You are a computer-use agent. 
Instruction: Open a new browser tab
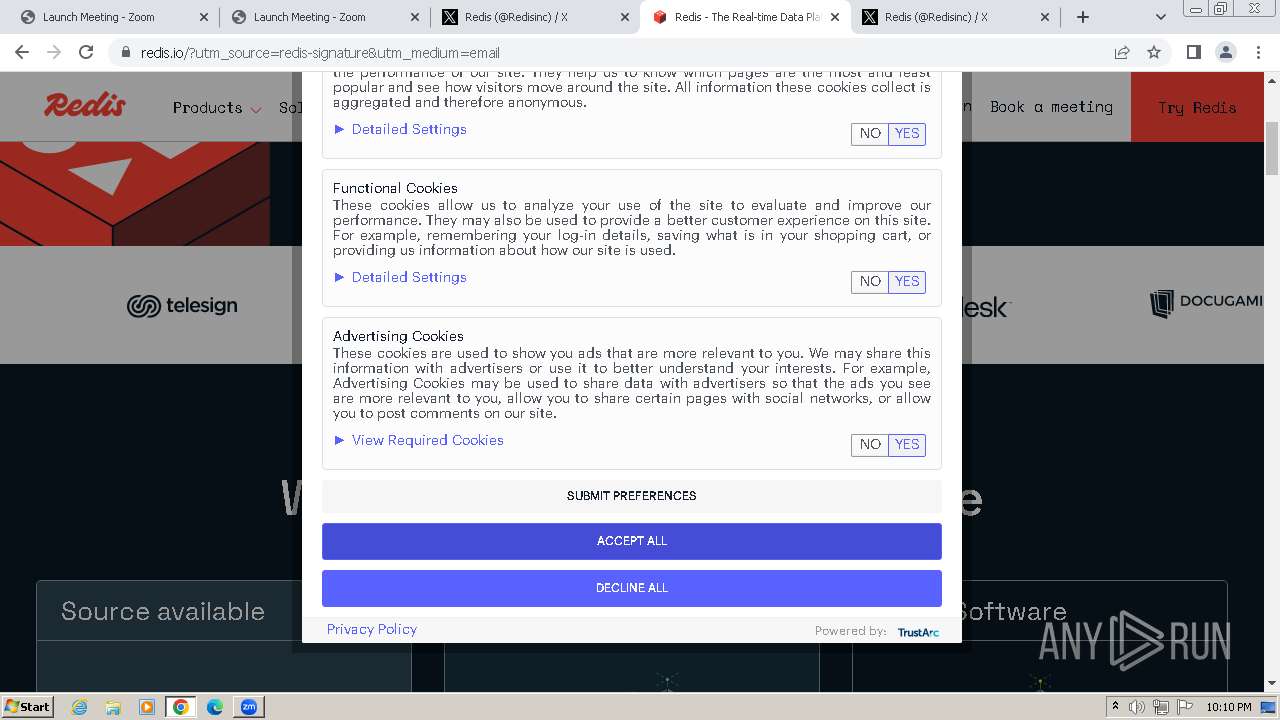point(1083,17)
